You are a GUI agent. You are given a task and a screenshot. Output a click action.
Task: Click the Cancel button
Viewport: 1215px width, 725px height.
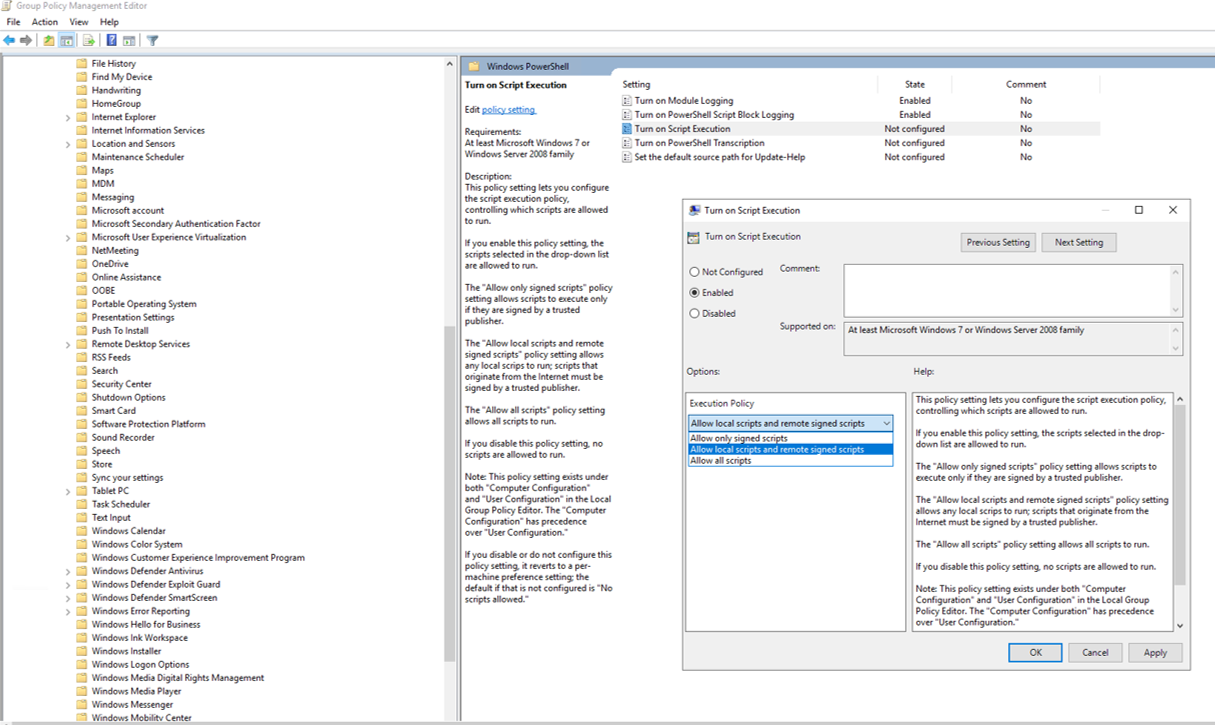[1095, 652]
